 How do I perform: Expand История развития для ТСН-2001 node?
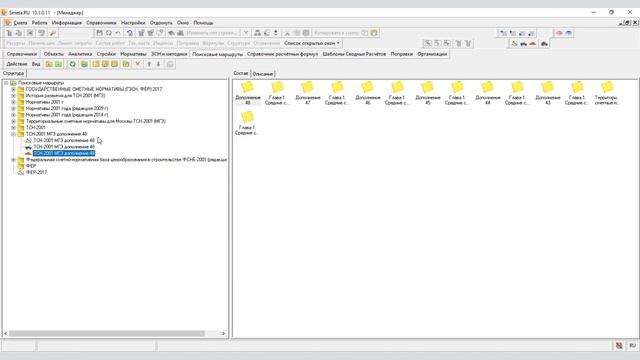pos(13,96)
